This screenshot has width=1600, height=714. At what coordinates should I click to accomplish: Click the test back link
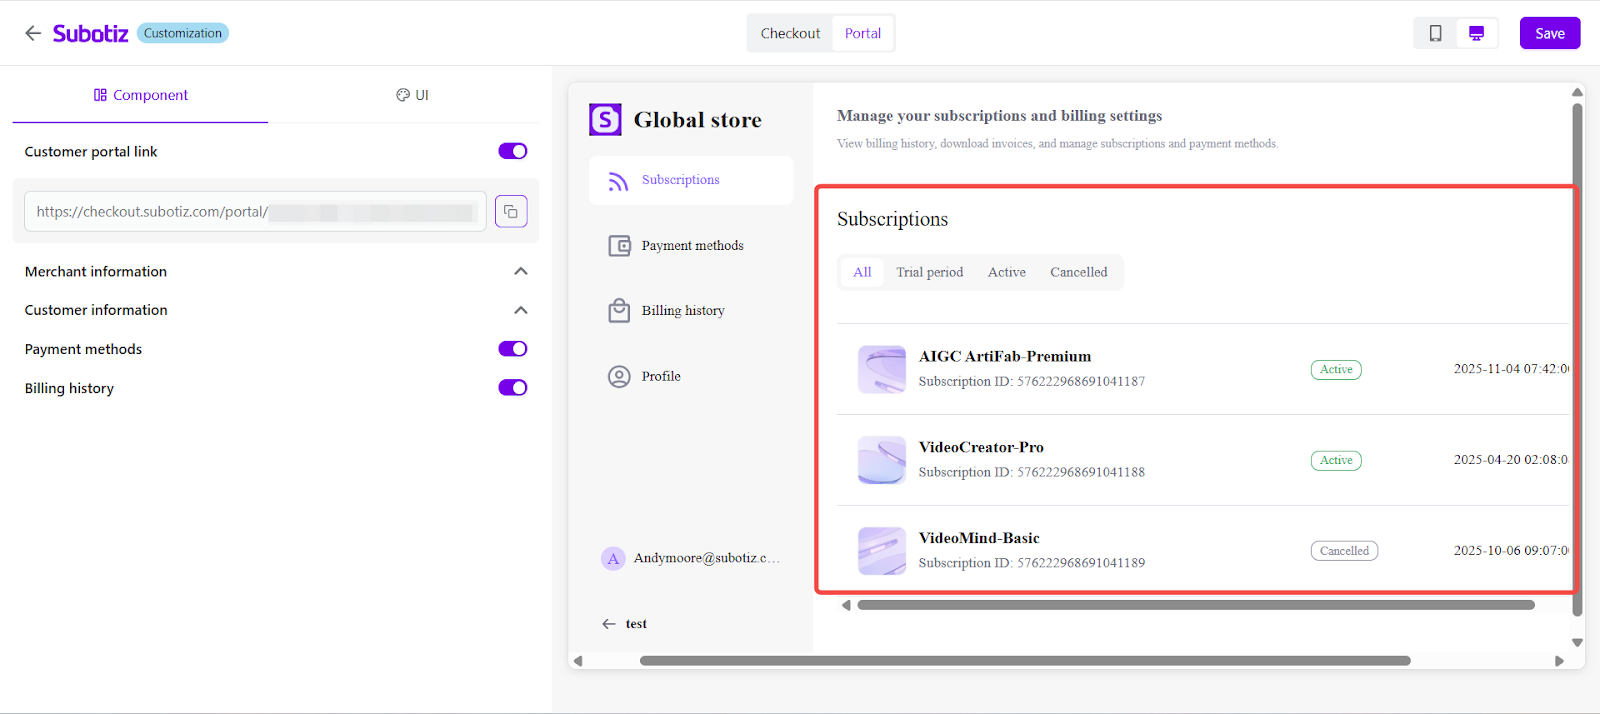(x=625, y=624)
